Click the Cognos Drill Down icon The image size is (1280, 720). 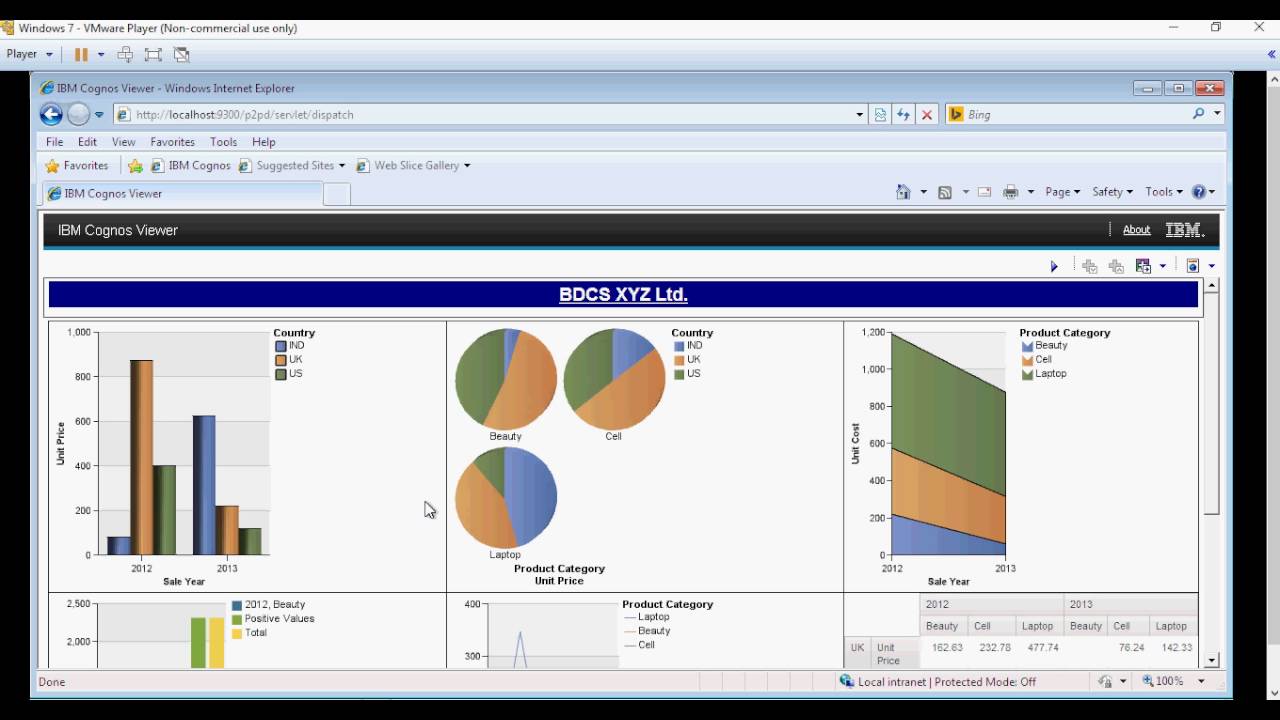(1090, 266)
